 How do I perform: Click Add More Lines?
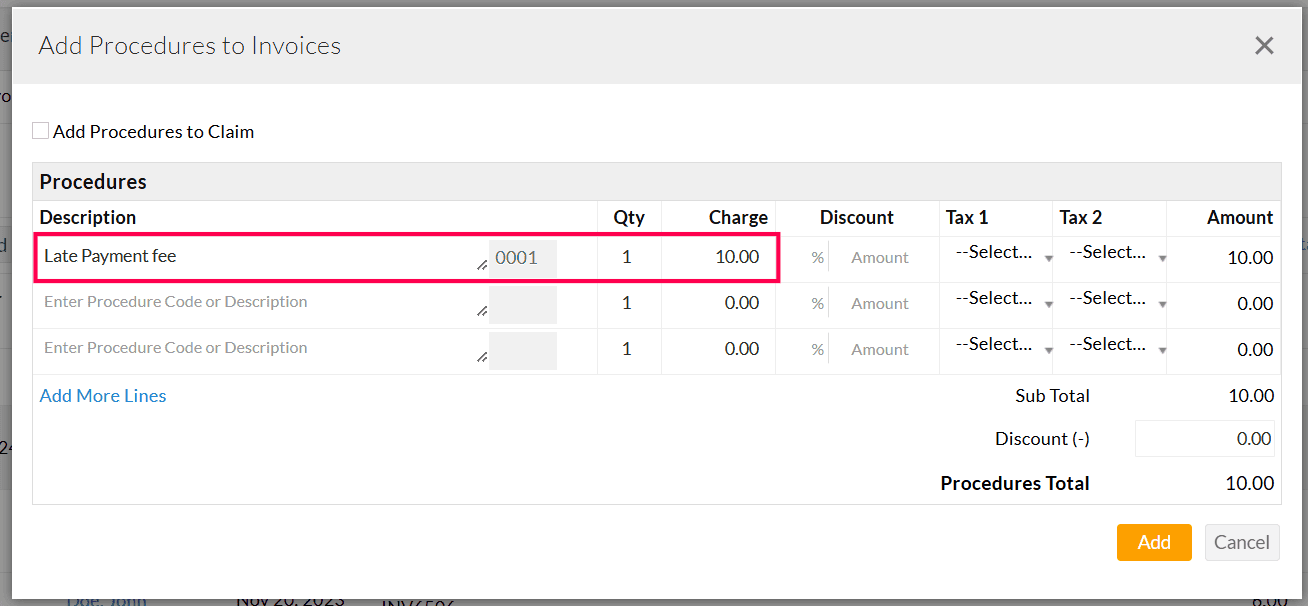click(x=102, y=396)
